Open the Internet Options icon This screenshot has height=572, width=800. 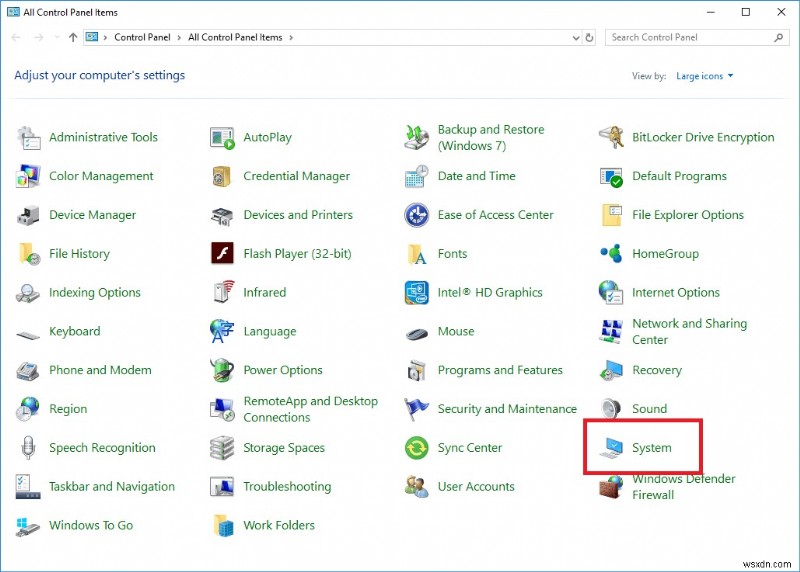[x=611, y=292]
